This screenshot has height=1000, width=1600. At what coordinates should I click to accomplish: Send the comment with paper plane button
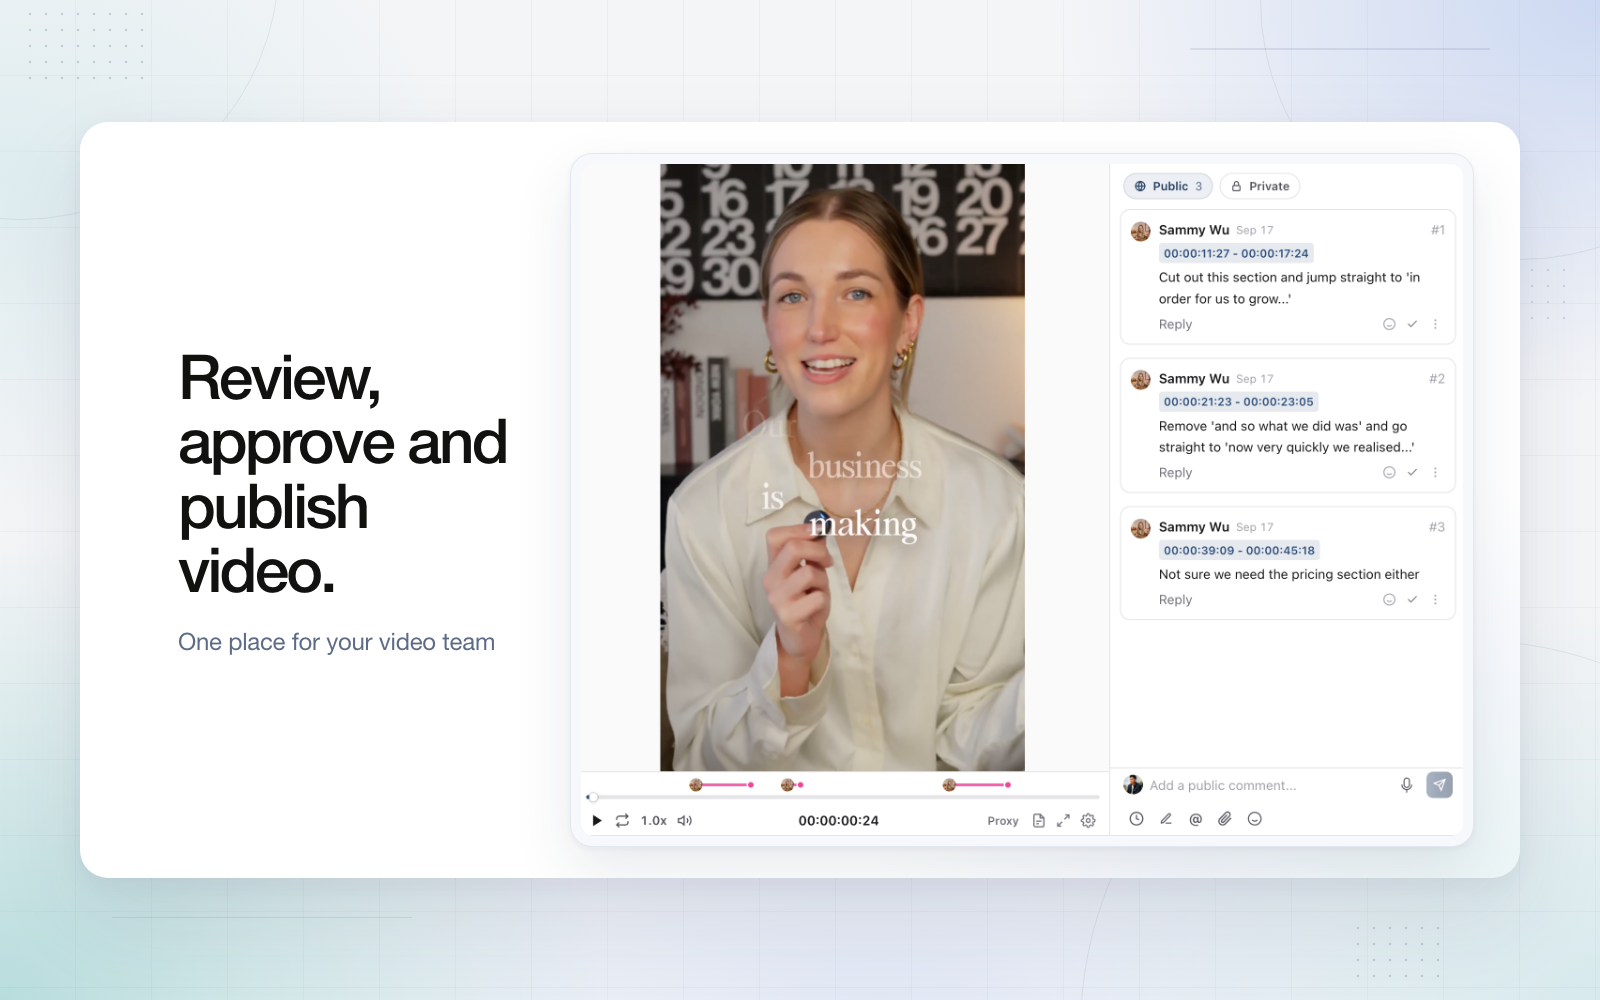pyautogui.click(x=1439, y=785)
